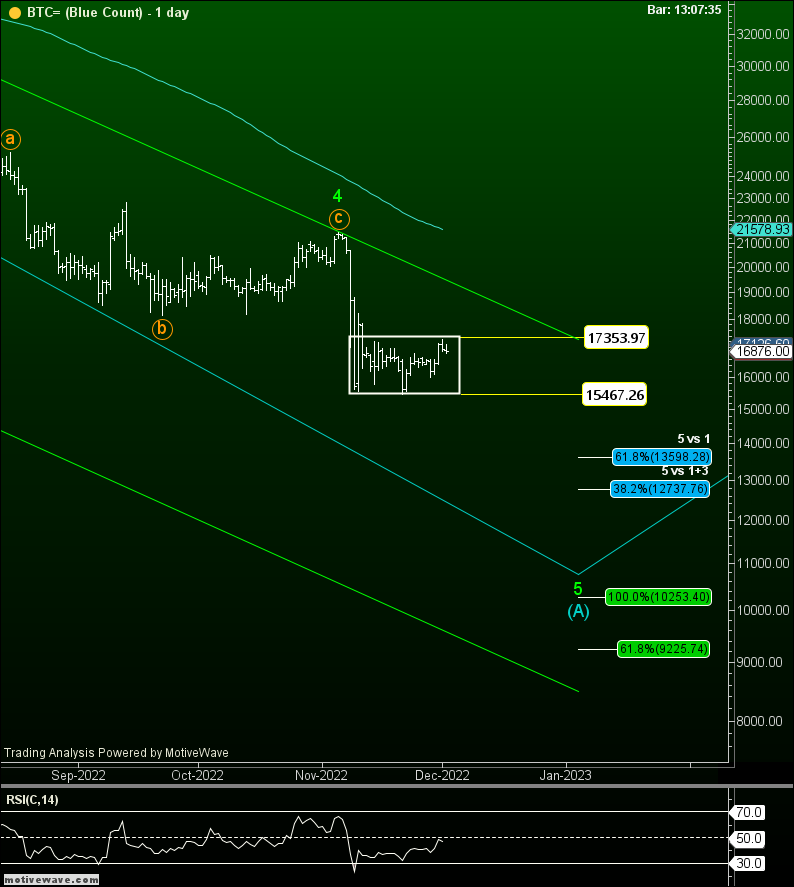The height and width of the screenshot is (887, 794).
Task: Click the 11000.00 price axis label
Action: [763, 563]
